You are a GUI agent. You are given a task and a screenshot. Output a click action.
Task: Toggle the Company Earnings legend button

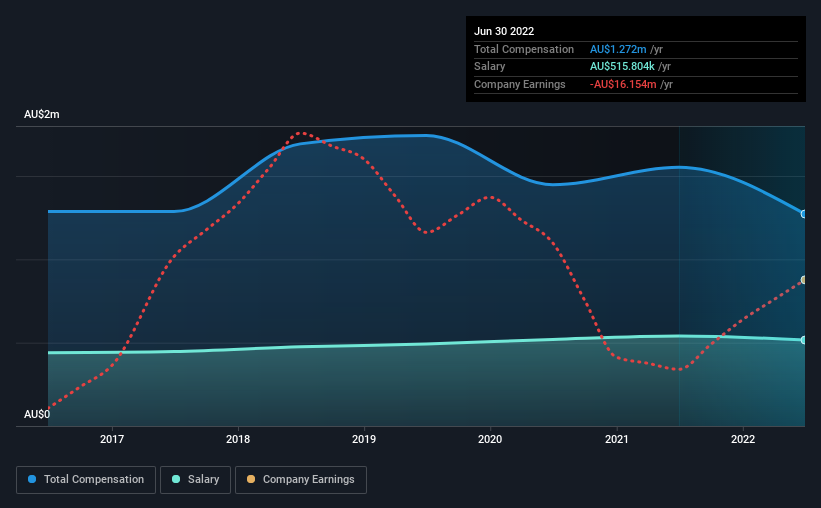[x=301, y=480]
